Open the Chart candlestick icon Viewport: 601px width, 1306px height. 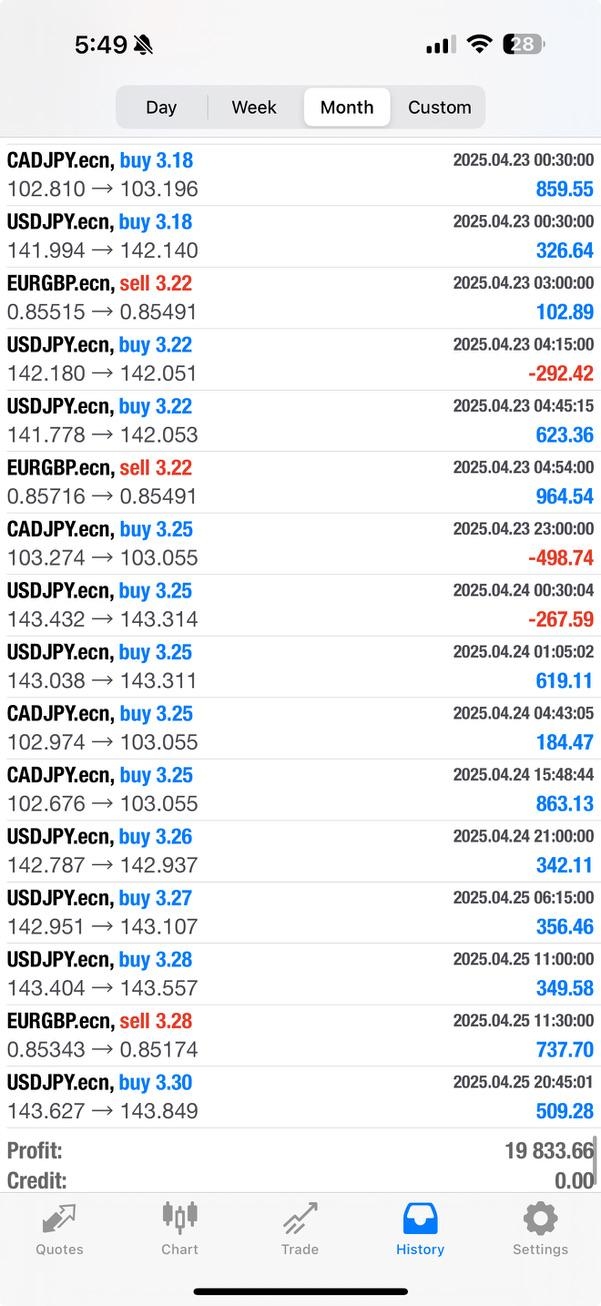180,1218
